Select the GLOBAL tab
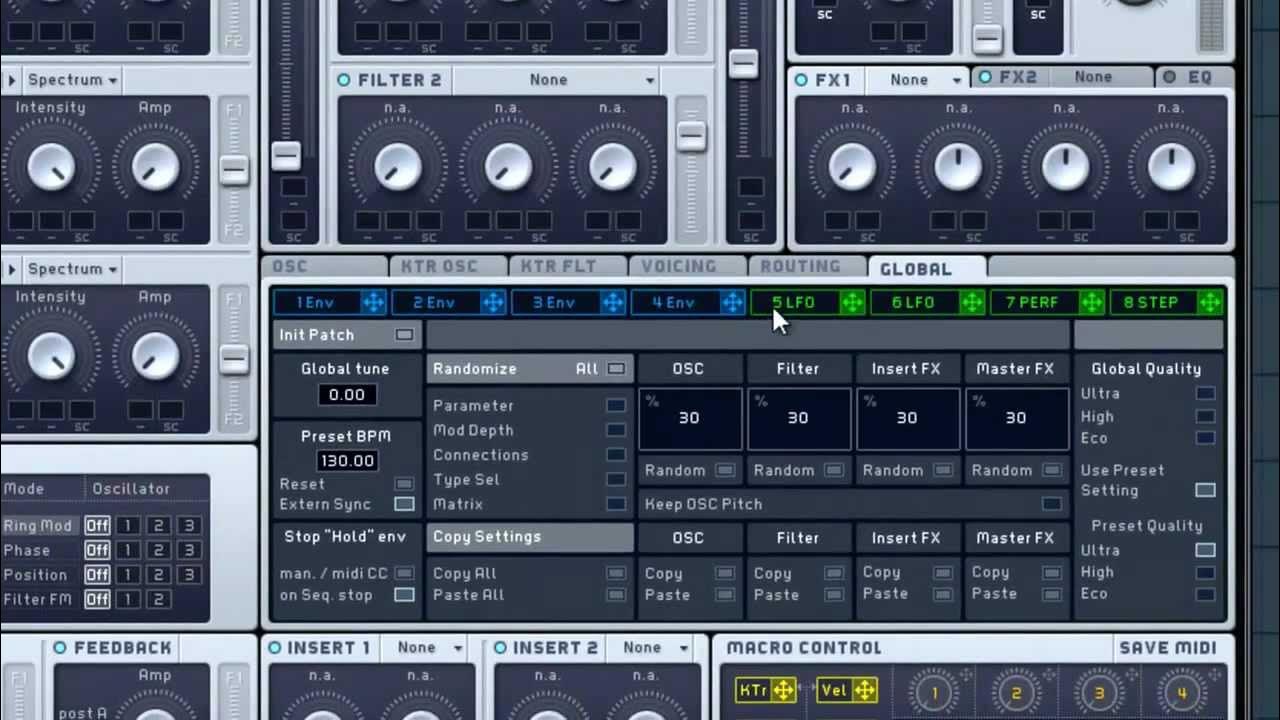The image size is (1280, 720). click(x=927, y=268)
